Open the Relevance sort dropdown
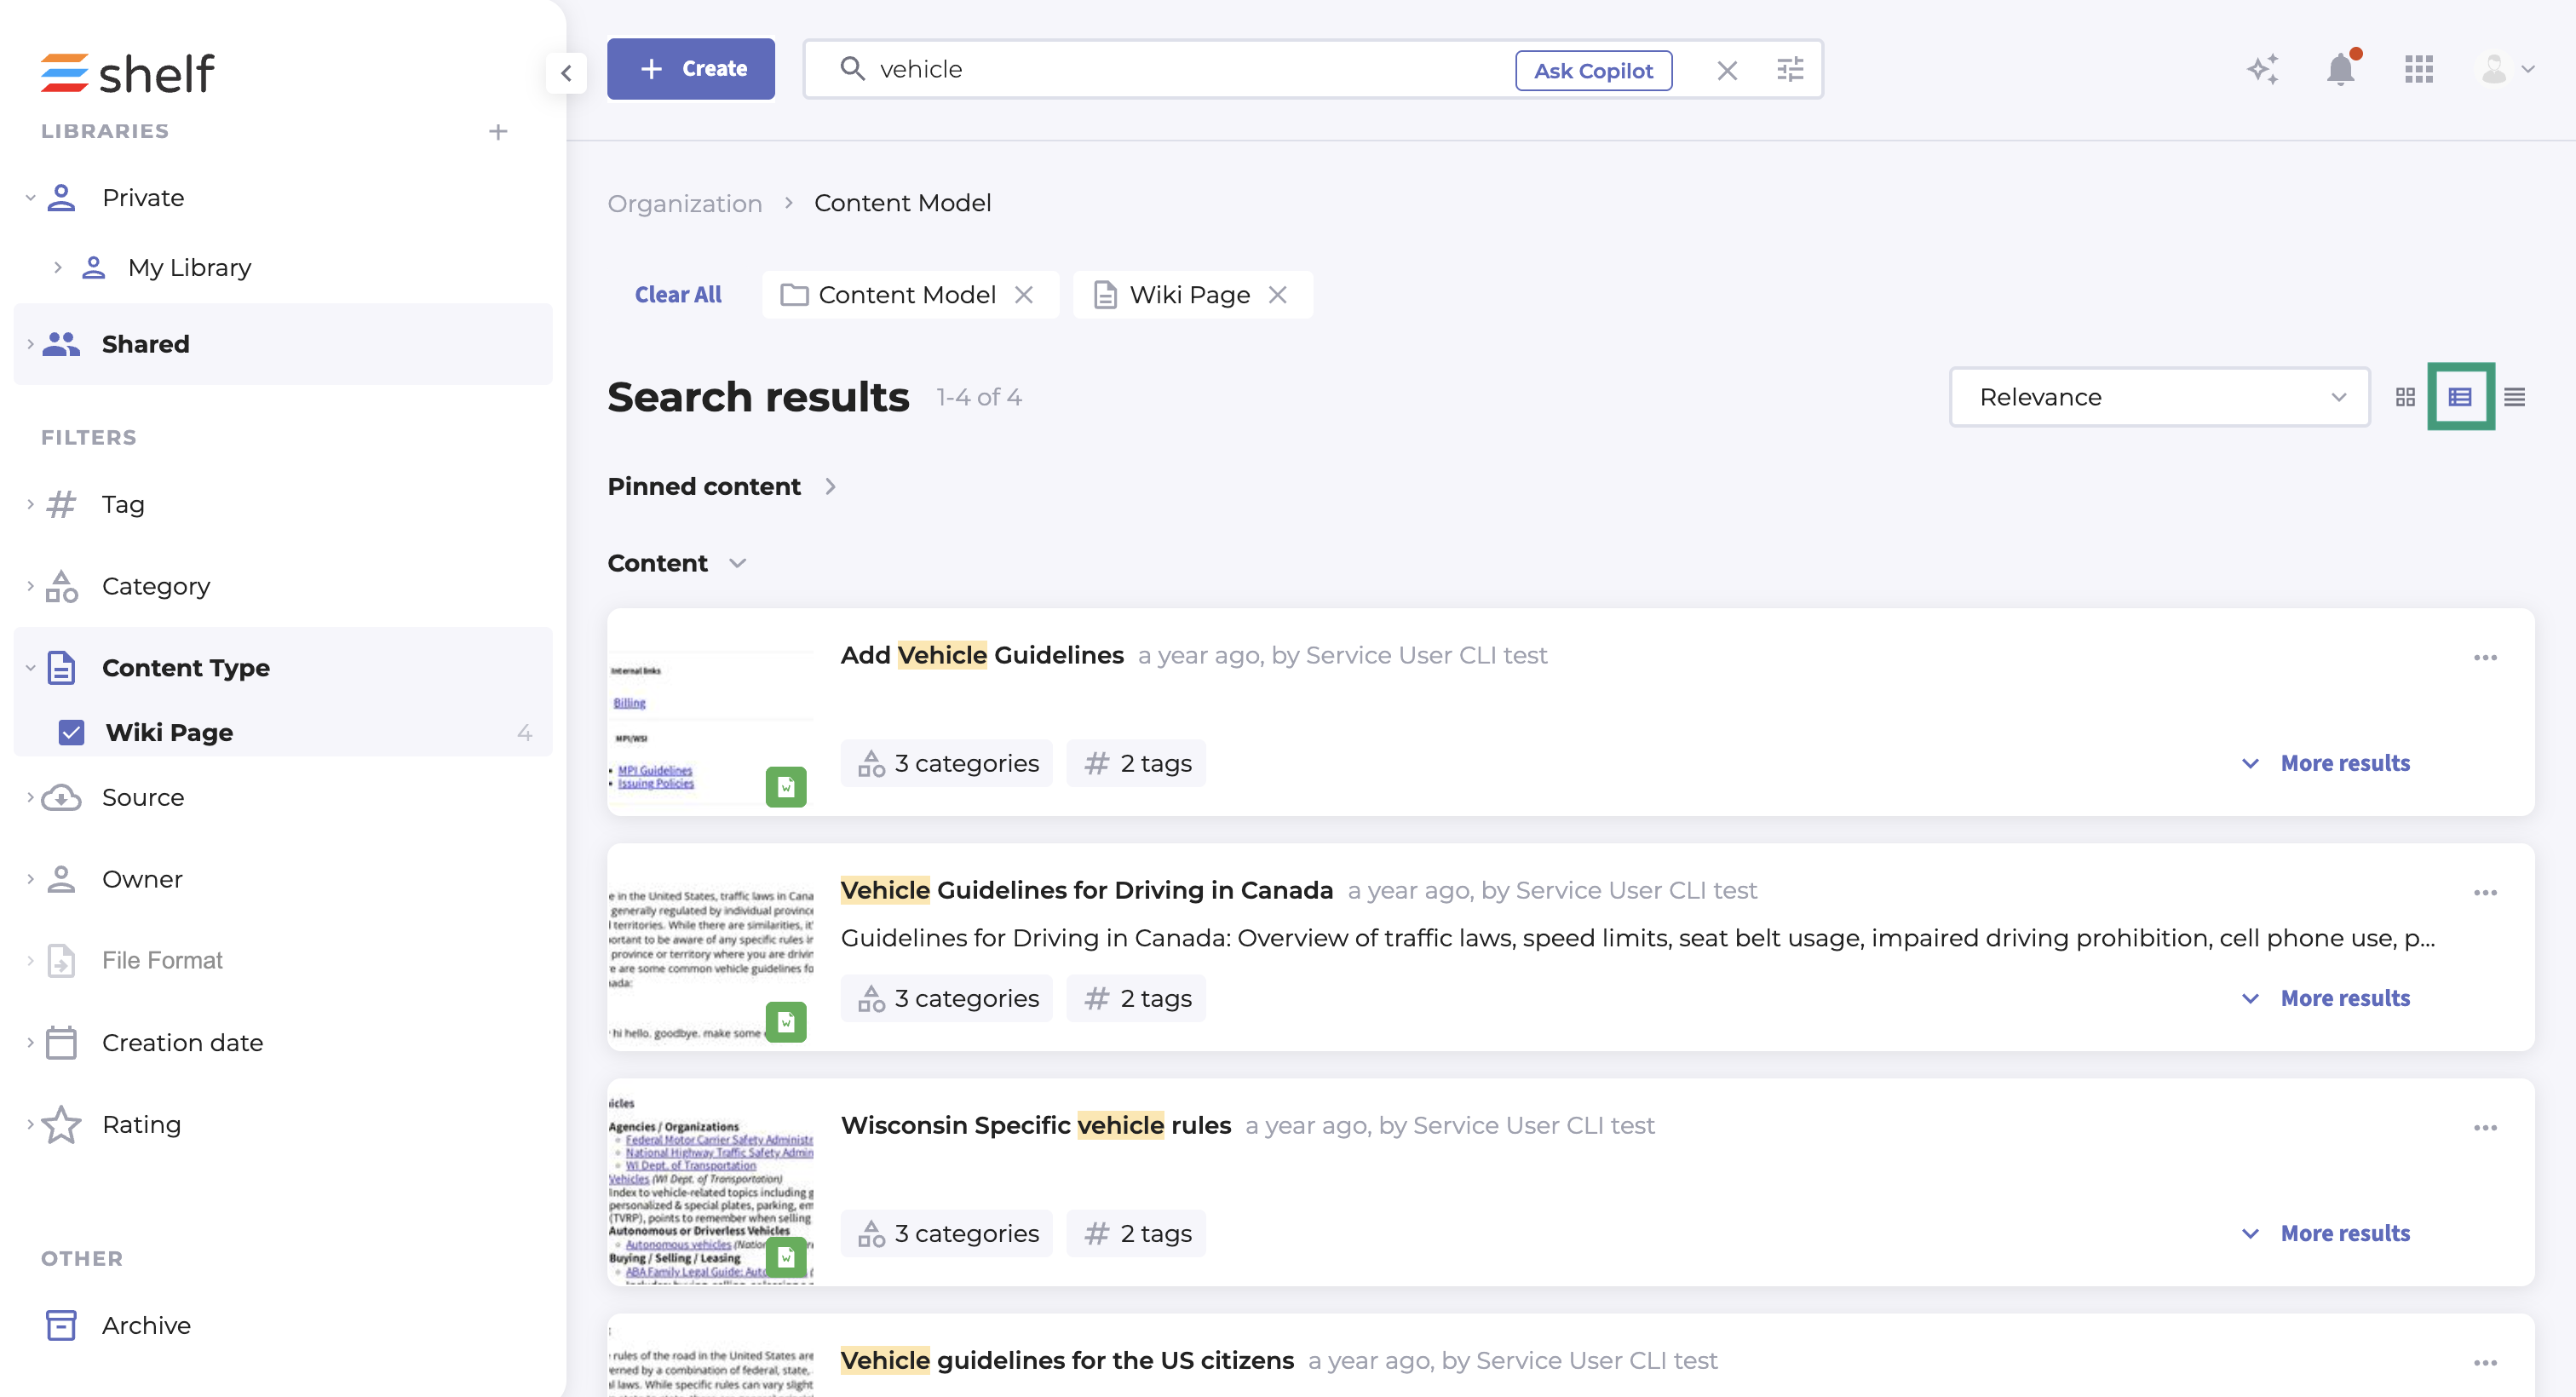The image size is (2576, 1397). coord(2159,397)
